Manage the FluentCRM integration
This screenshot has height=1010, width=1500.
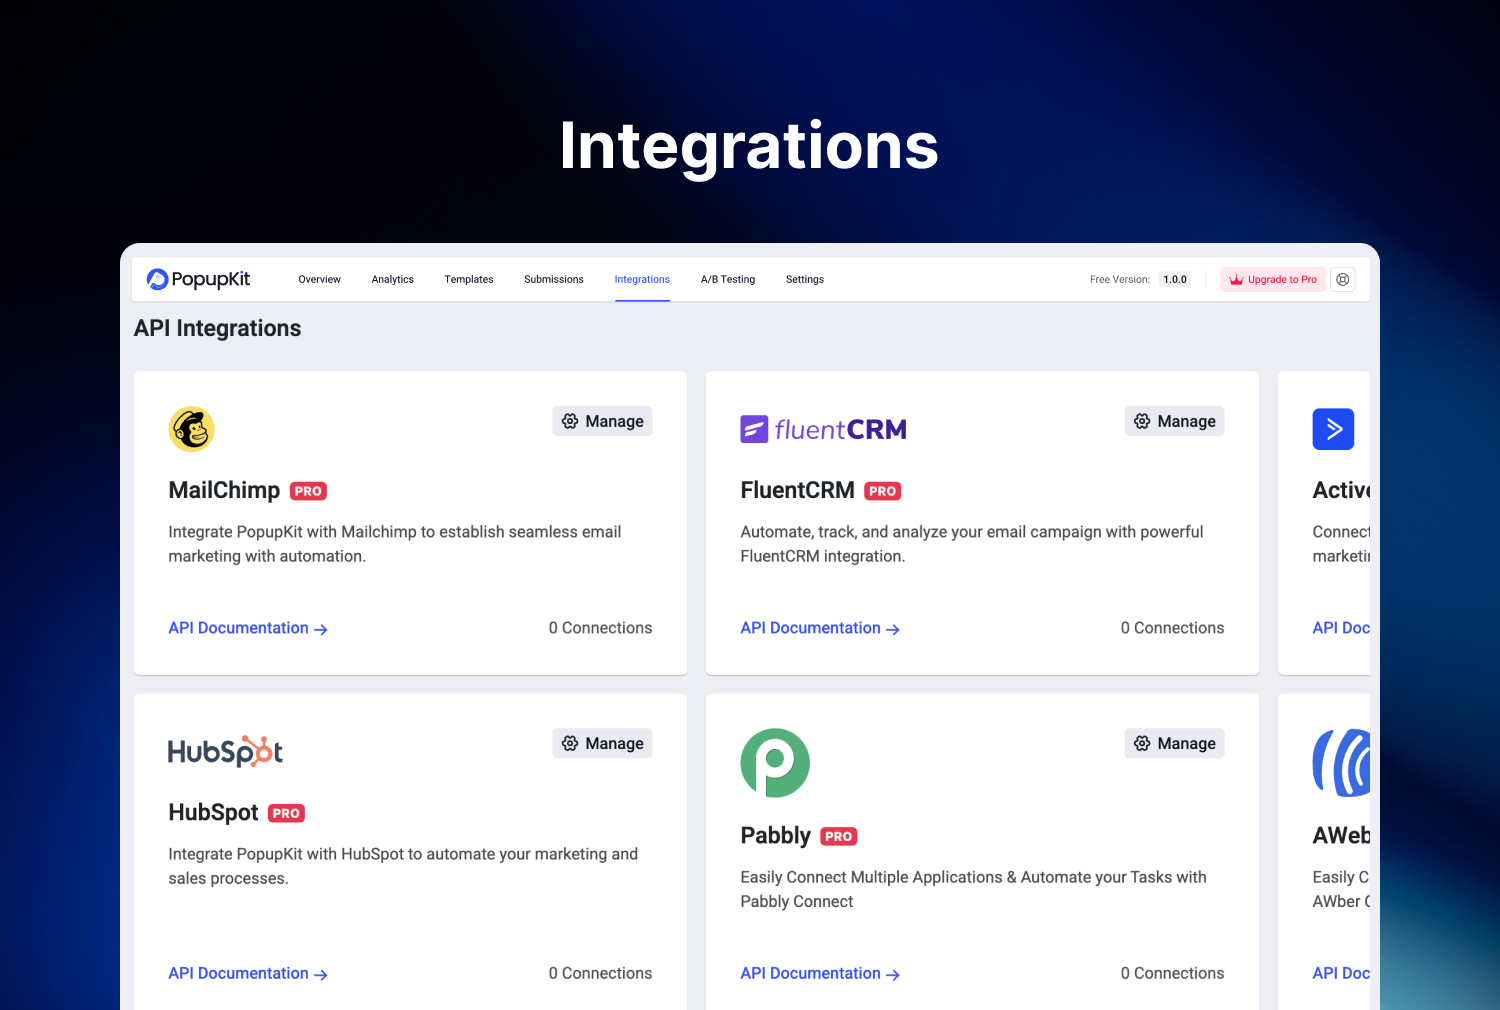[x=1174, y=421]
